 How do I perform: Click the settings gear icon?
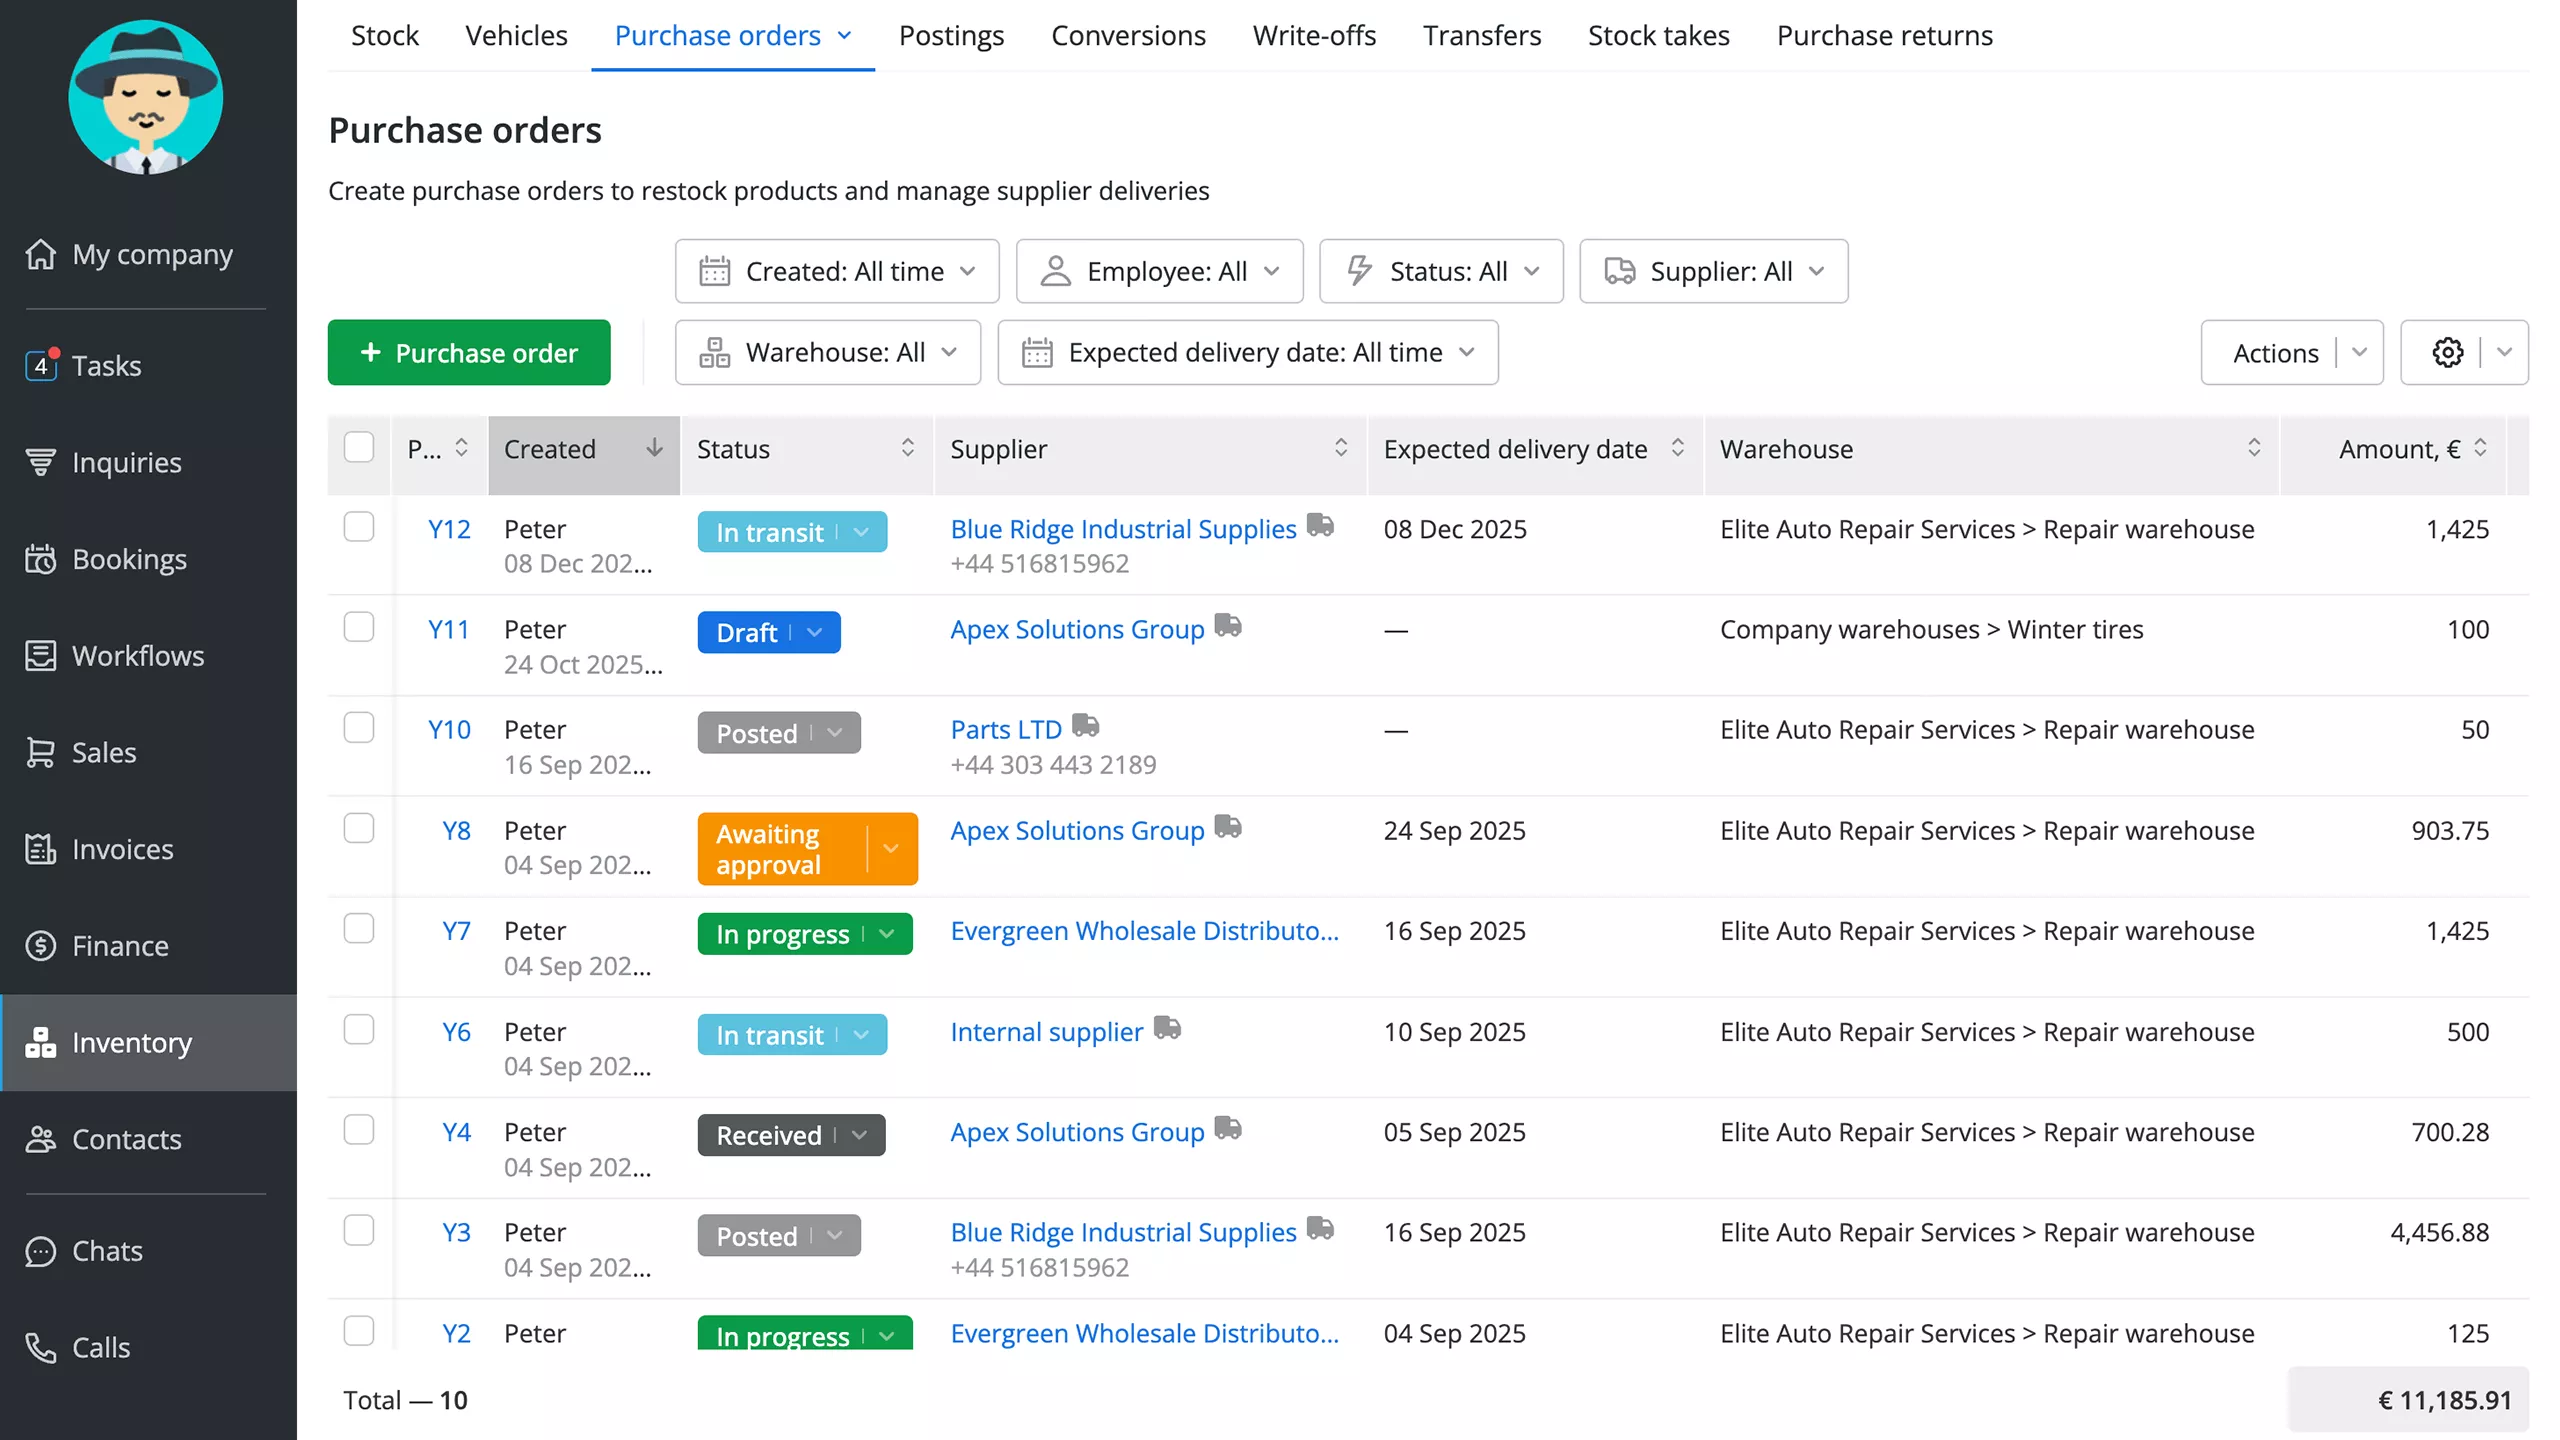2447,352
